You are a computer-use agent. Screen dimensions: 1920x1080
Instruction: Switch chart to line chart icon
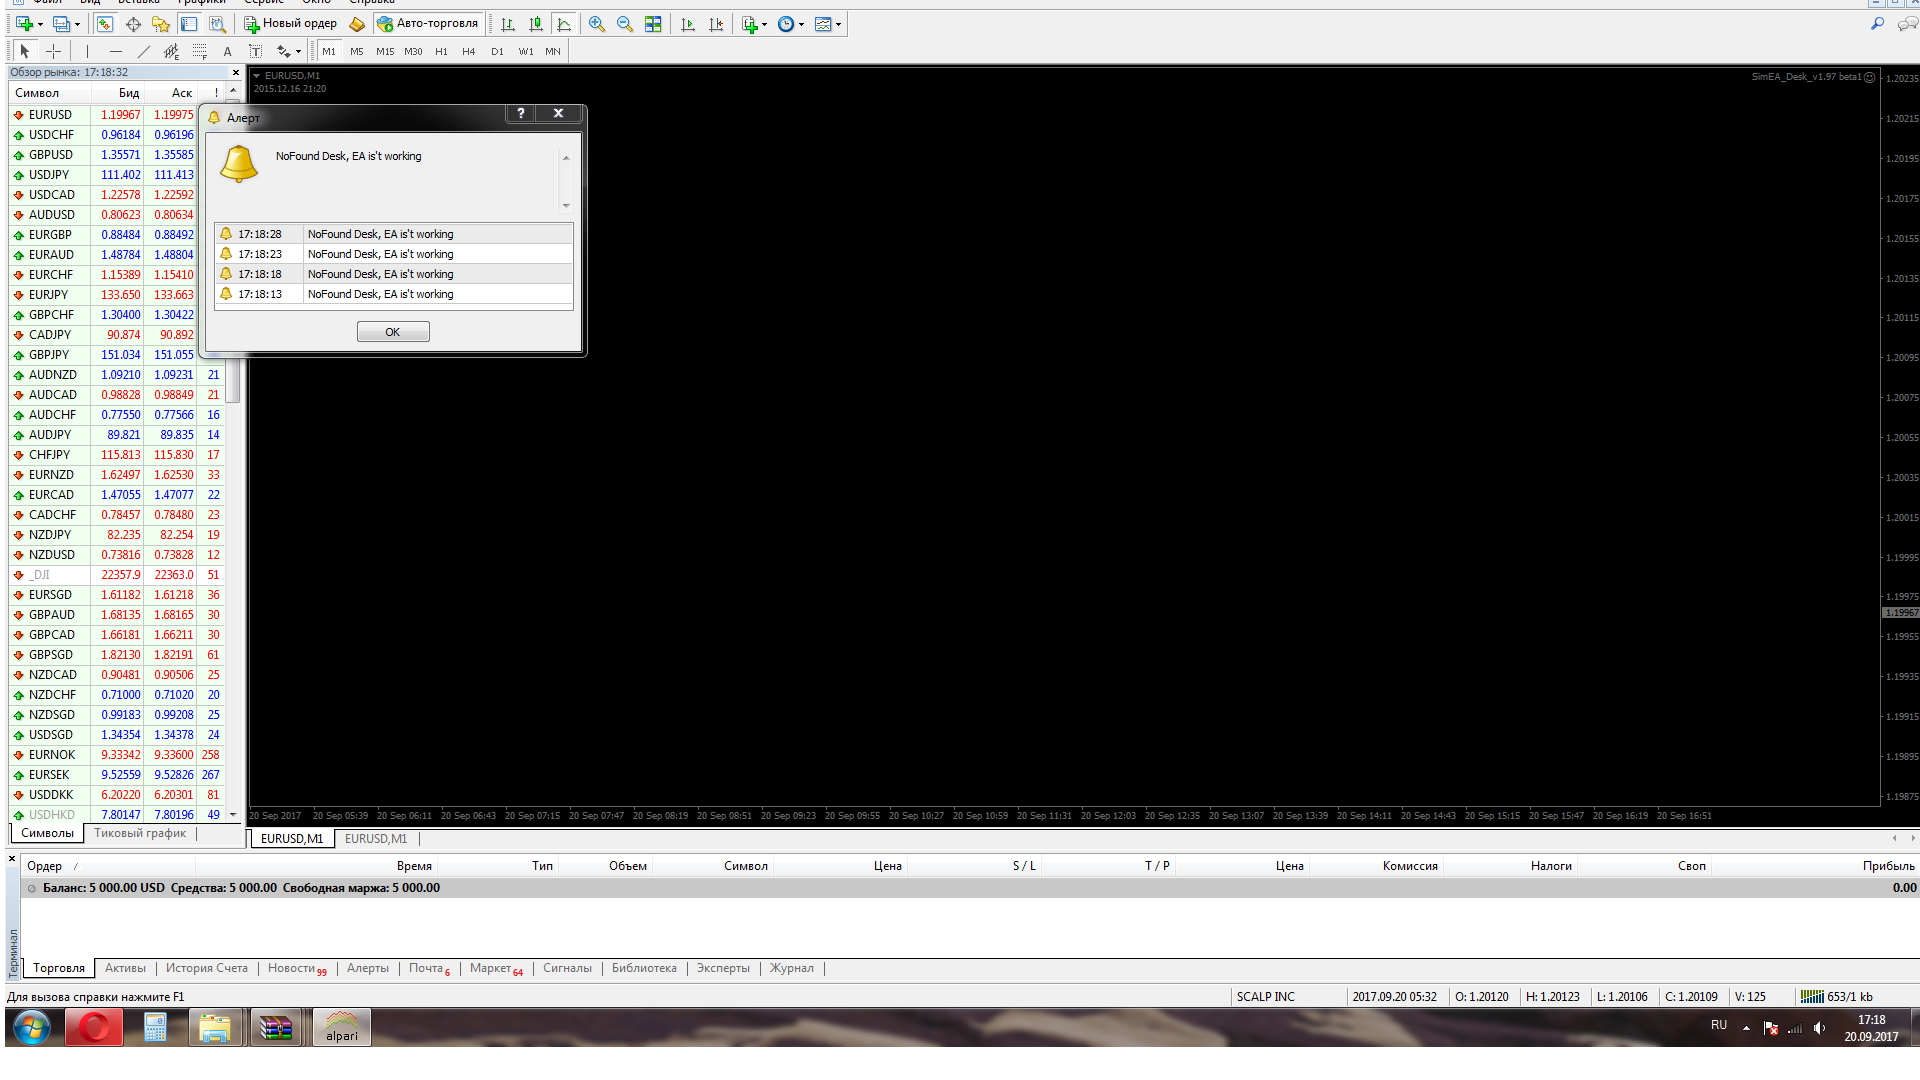tap(564, 24)
